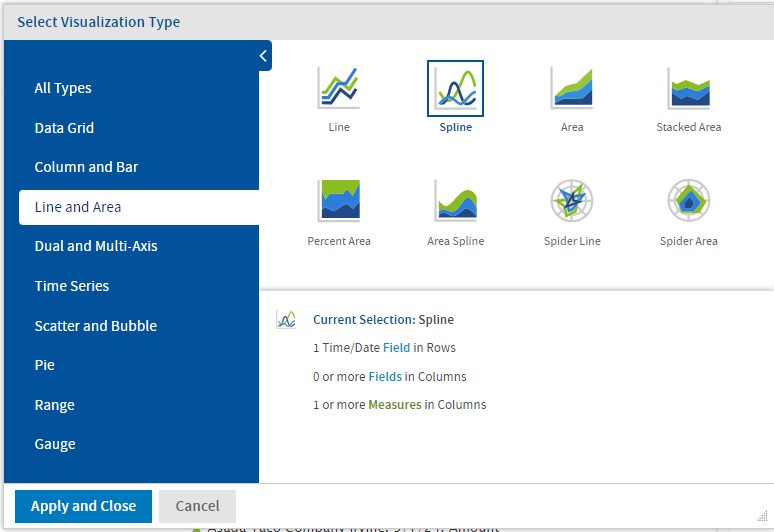Select the Line chart icon
This screenshot has width=774, height=532.
339,88
